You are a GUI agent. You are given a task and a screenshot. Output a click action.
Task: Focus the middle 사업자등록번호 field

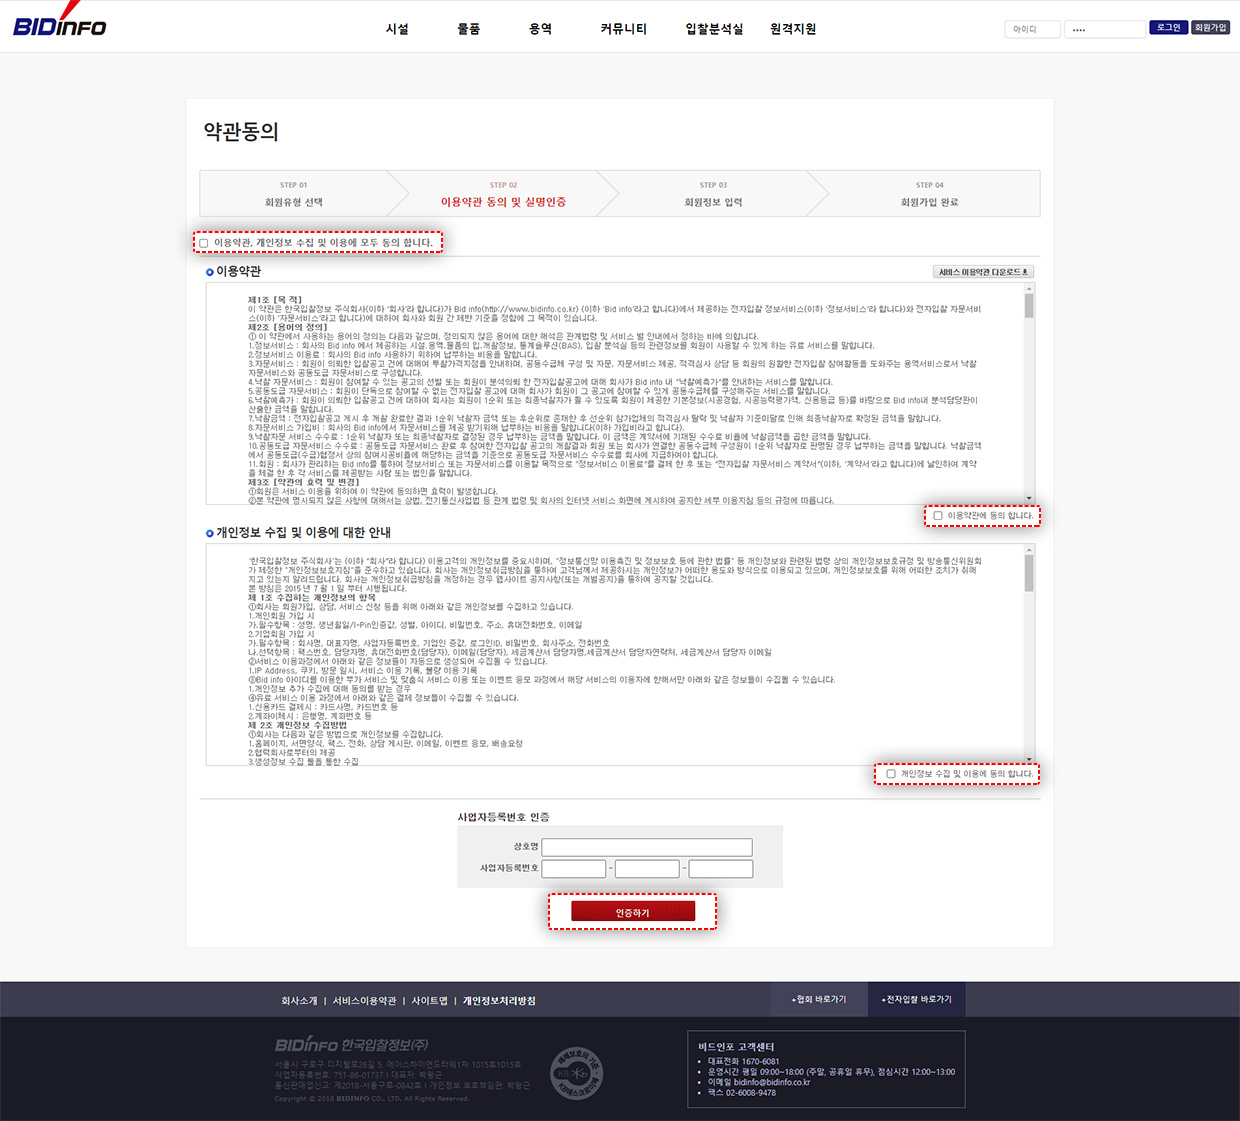coord(647,869)
